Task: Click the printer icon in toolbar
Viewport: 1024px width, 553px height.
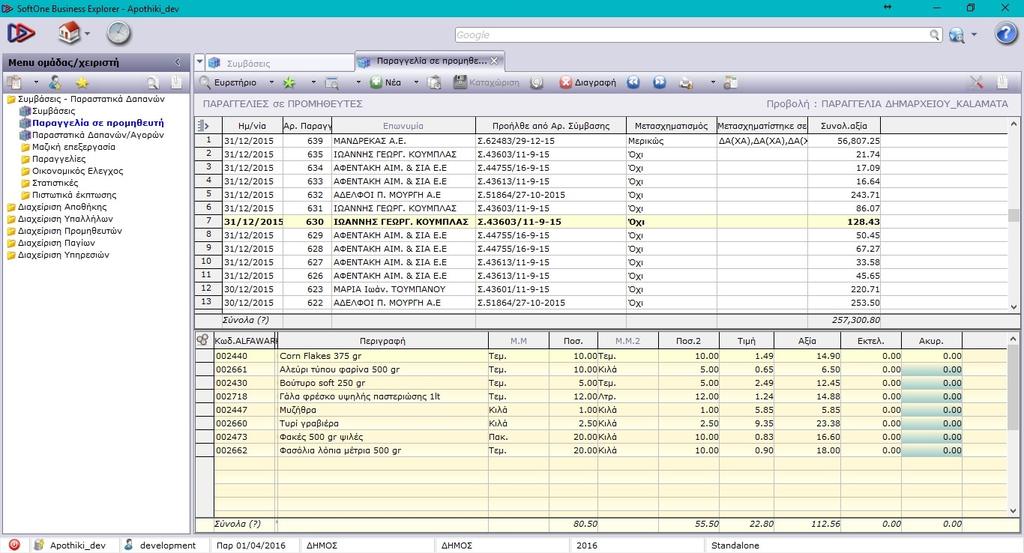Action: click(x=686, y=82)
